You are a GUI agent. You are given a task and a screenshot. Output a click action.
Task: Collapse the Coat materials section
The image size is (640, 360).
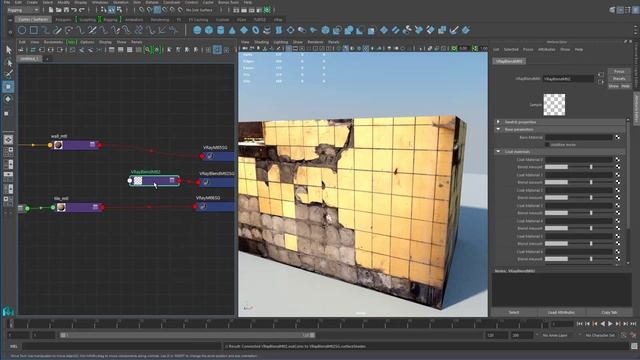click(x=498, y=151)
